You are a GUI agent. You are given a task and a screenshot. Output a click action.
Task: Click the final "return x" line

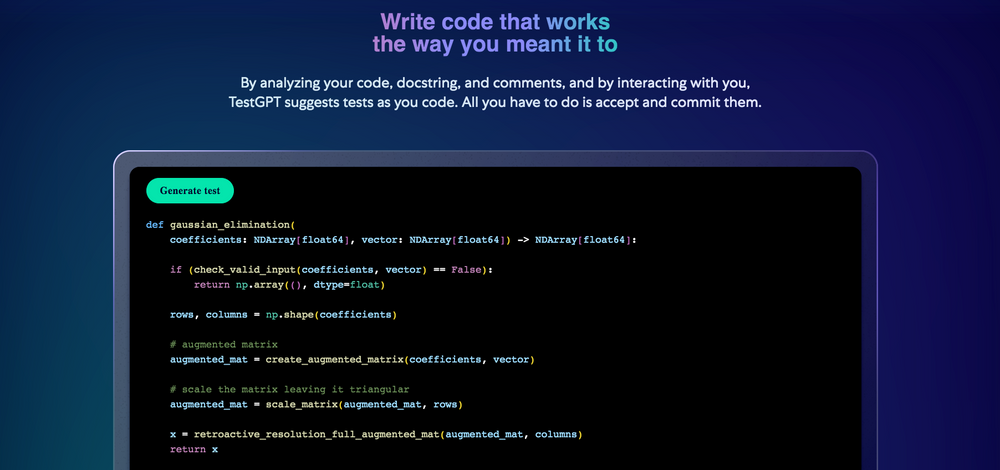193,450
